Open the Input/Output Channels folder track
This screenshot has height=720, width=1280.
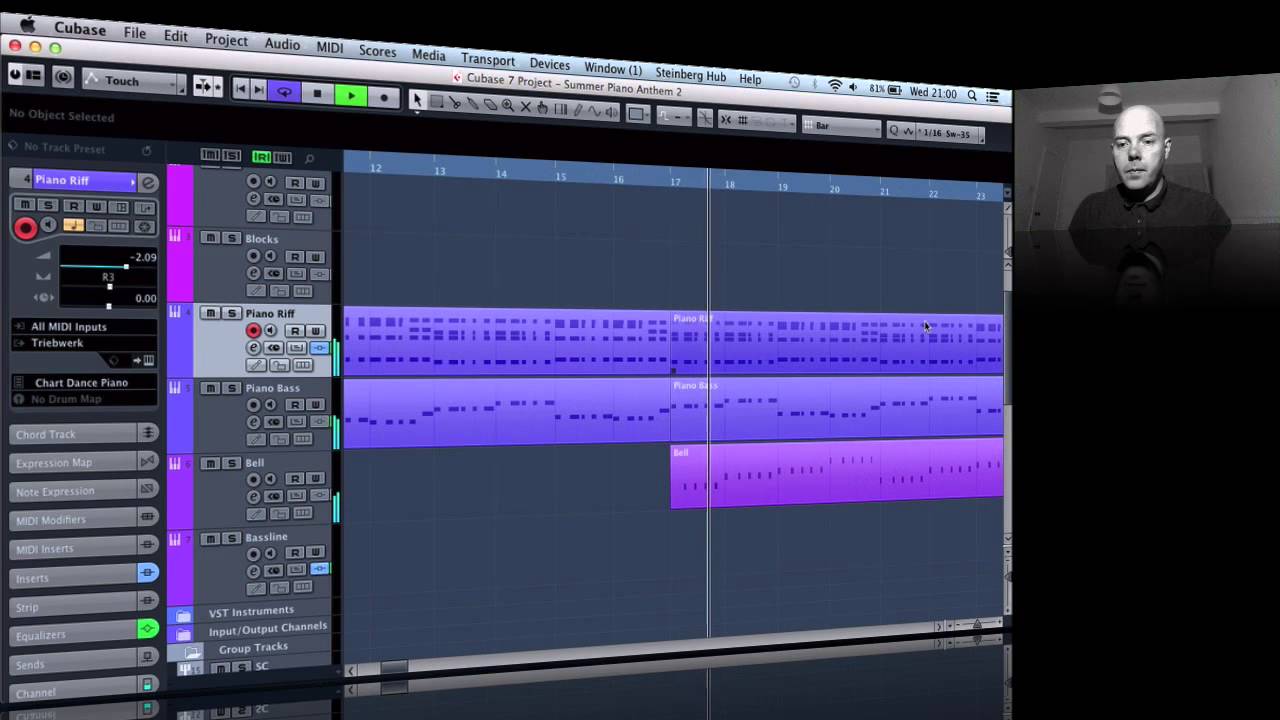pyautogui.click(x=267, y=628)
